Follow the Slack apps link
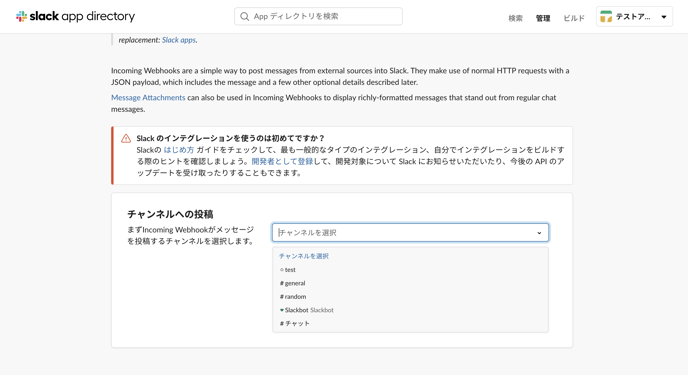Viewport: 688px width, 375px height. 179,40
